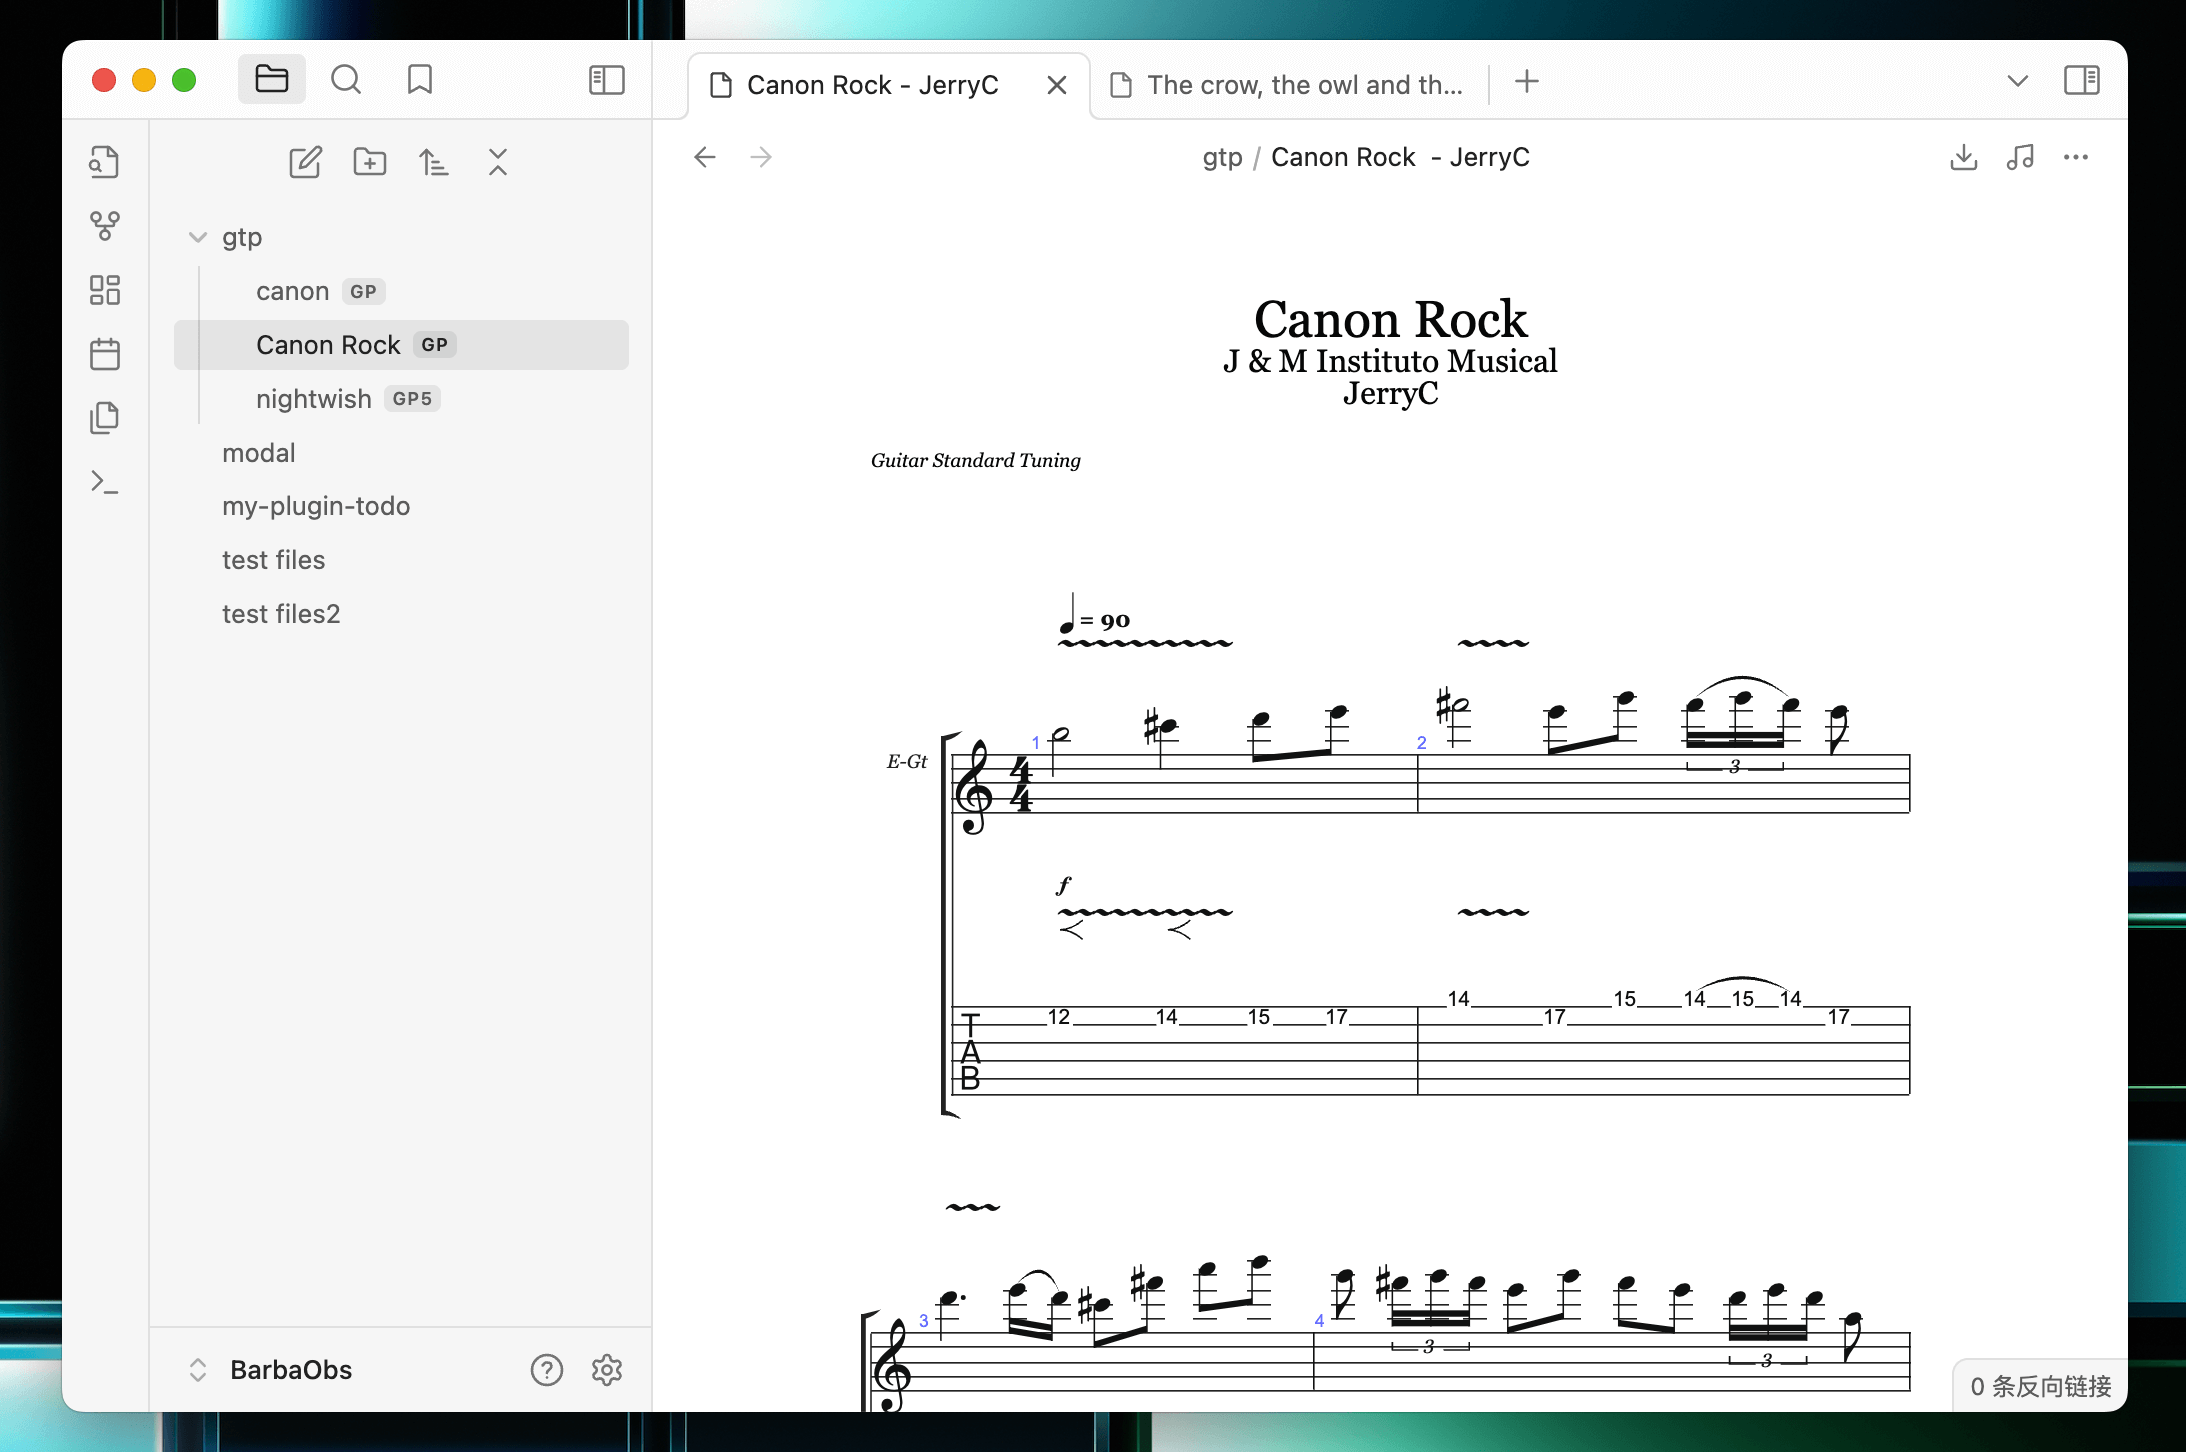Click the download icon in view header
Image resolution: width=2186 pixels, height=1452 pixels.
point(1964,157)
